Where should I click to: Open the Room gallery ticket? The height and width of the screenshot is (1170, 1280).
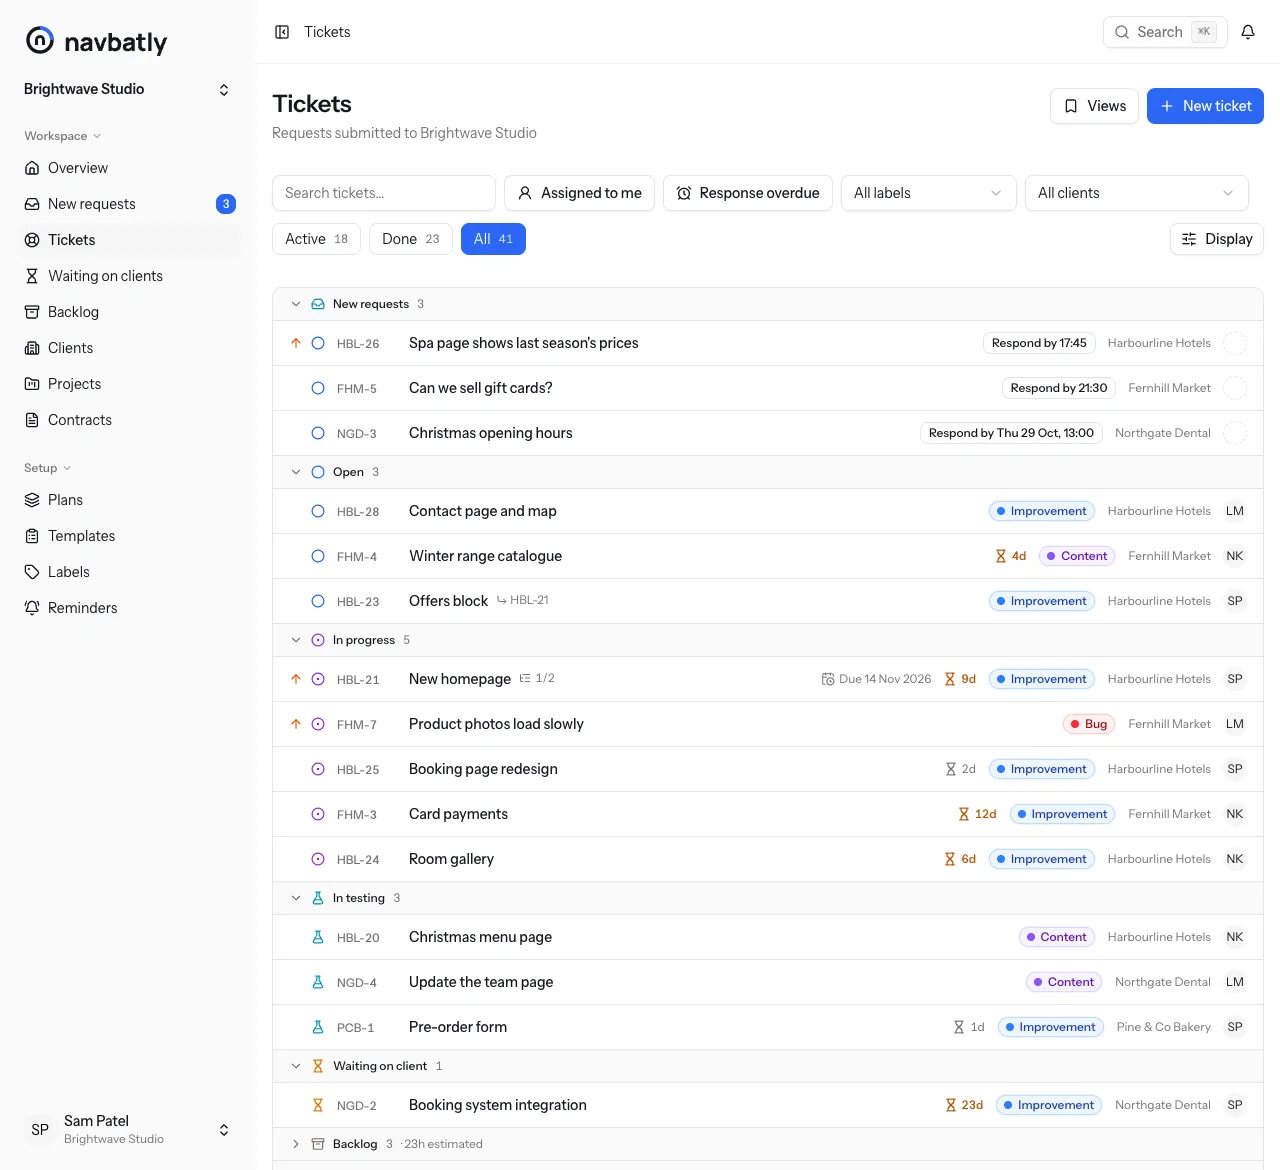451,859
